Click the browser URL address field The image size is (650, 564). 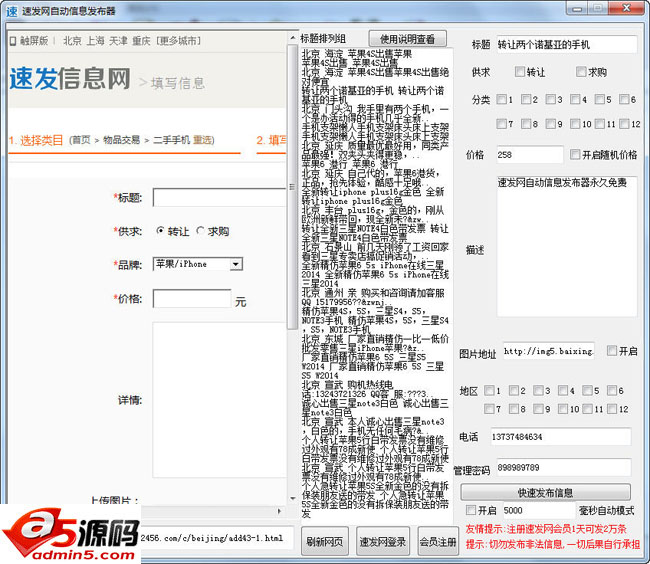217,538
